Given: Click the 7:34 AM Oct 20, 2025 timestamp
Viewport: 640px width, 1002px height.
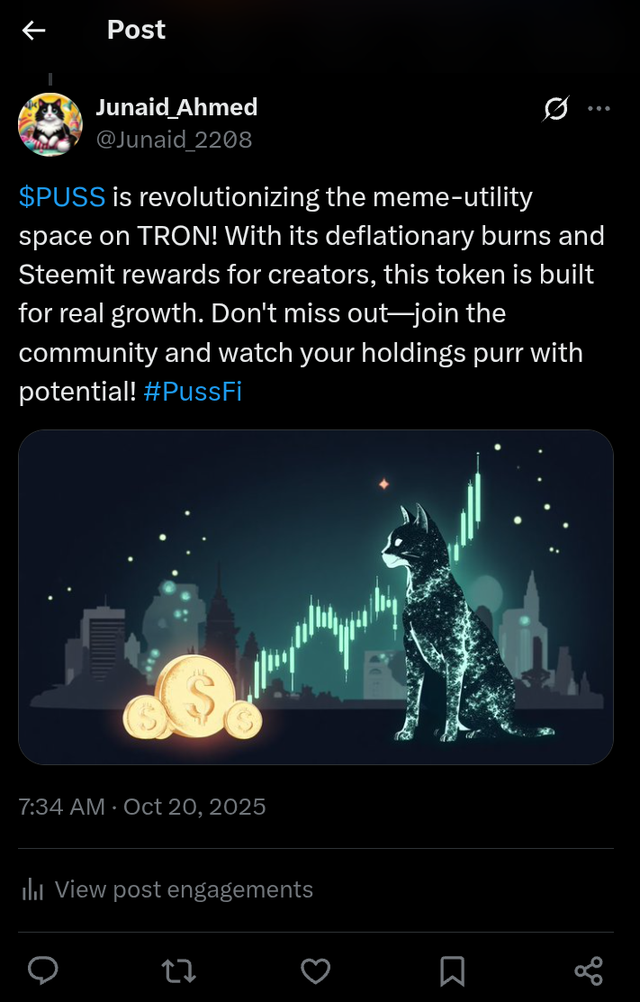Looking at the screenshot, I should pos(142,806).
